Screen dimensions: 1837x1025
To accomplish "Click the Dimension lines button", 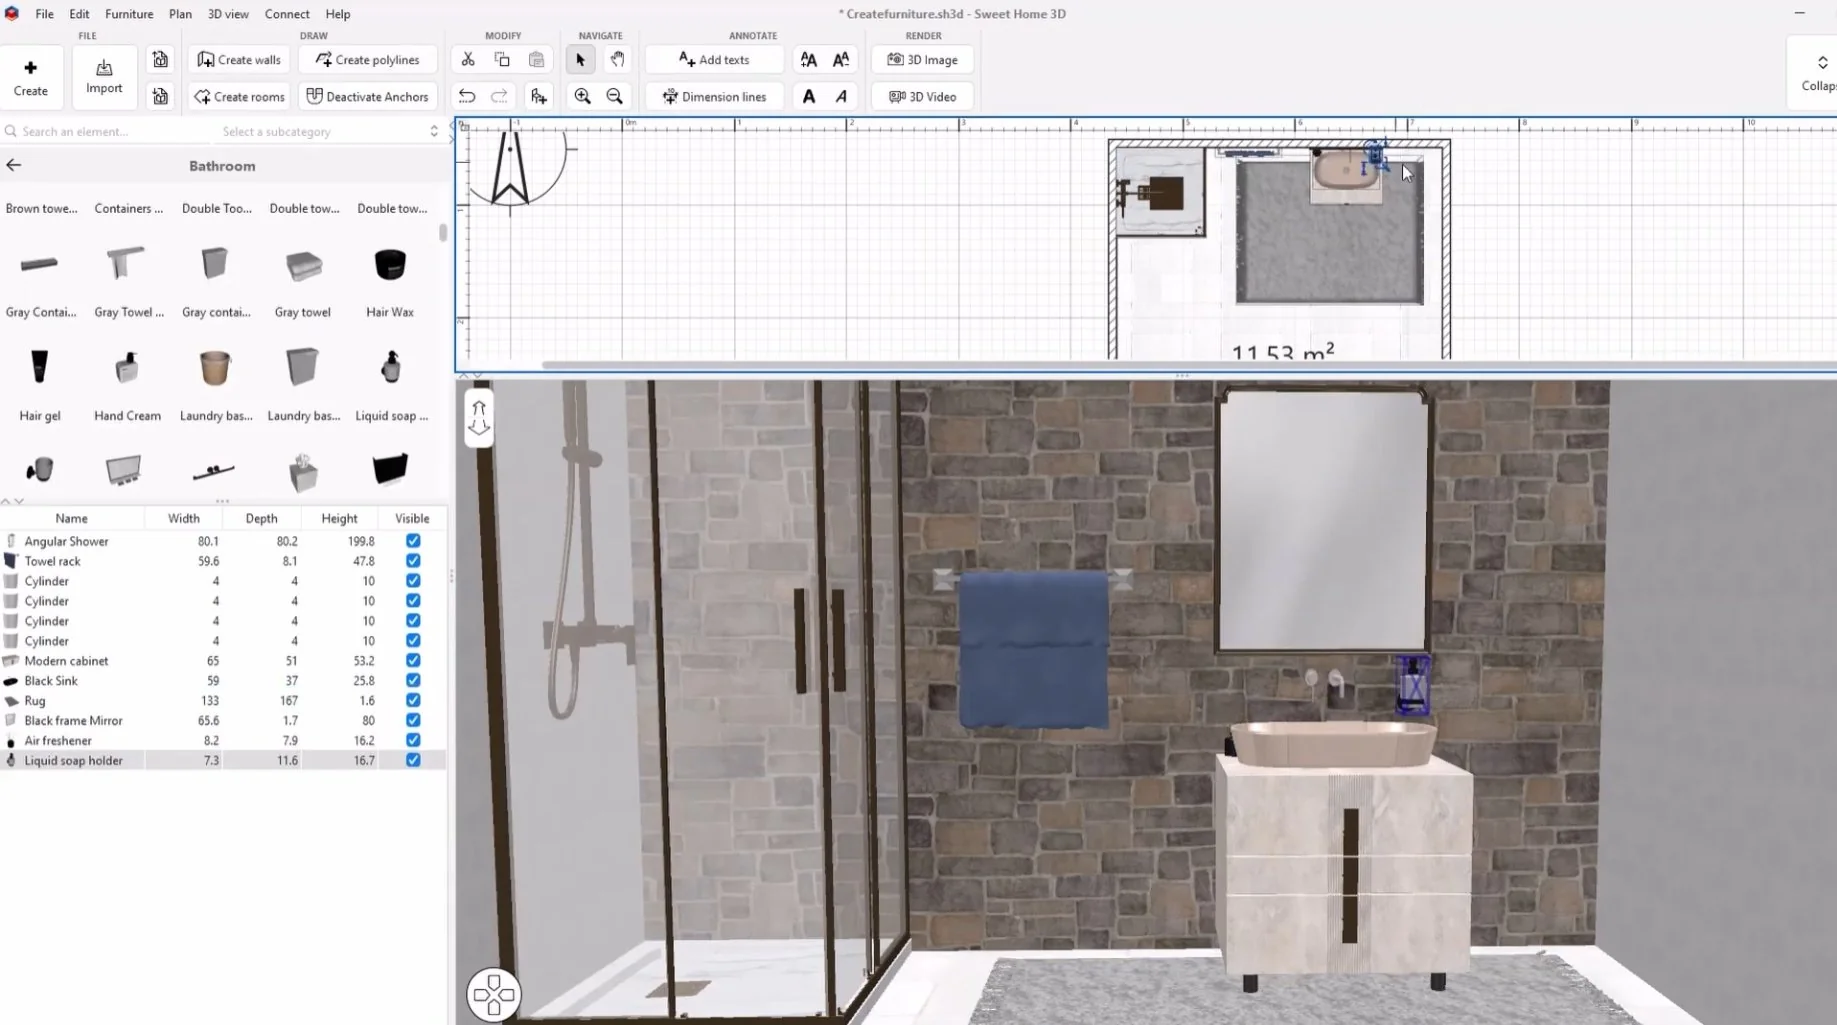I will (x=714, y=97).
